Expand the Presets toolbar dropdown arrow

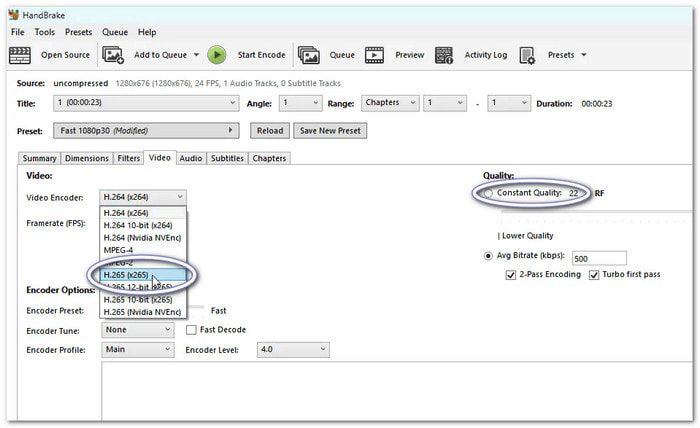point(583,55)
